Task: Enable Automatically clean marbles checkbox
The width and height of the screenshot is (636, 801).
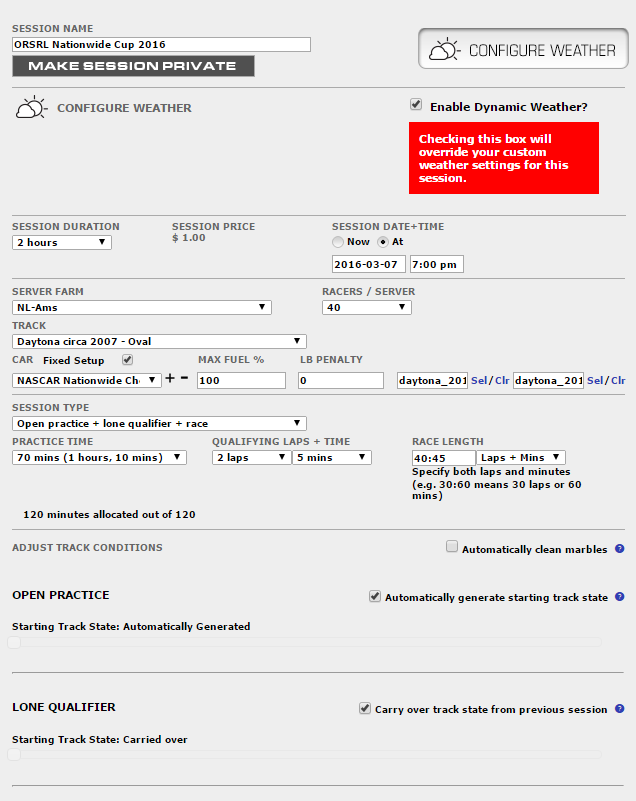Action: [452, 548]
